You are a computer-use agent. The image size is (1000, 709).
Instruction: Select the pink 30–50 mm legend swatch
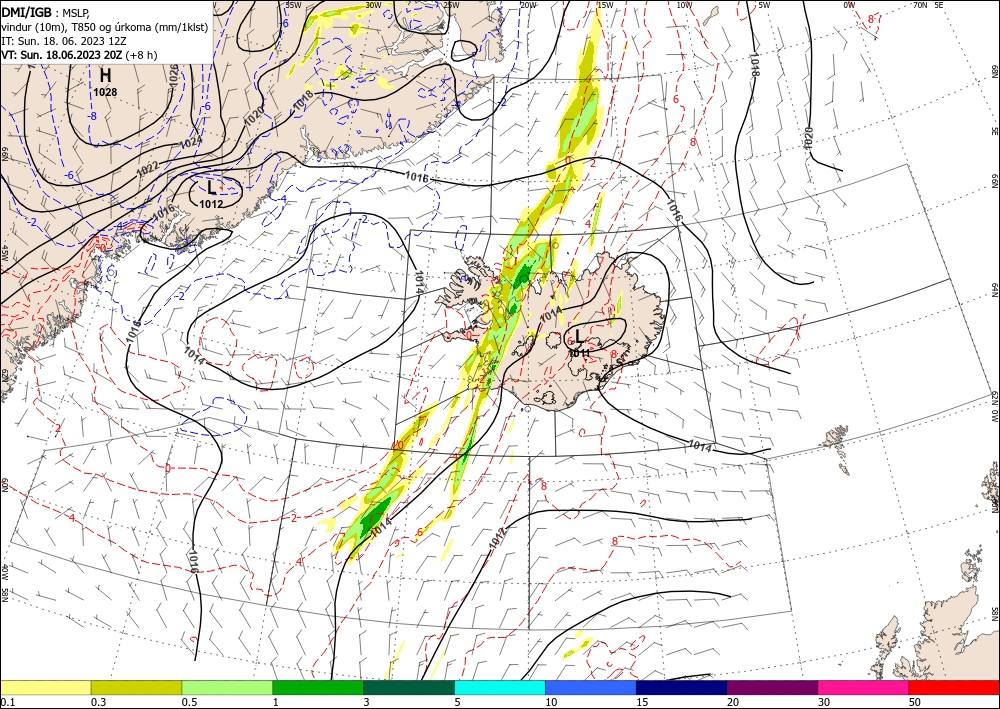864,687
